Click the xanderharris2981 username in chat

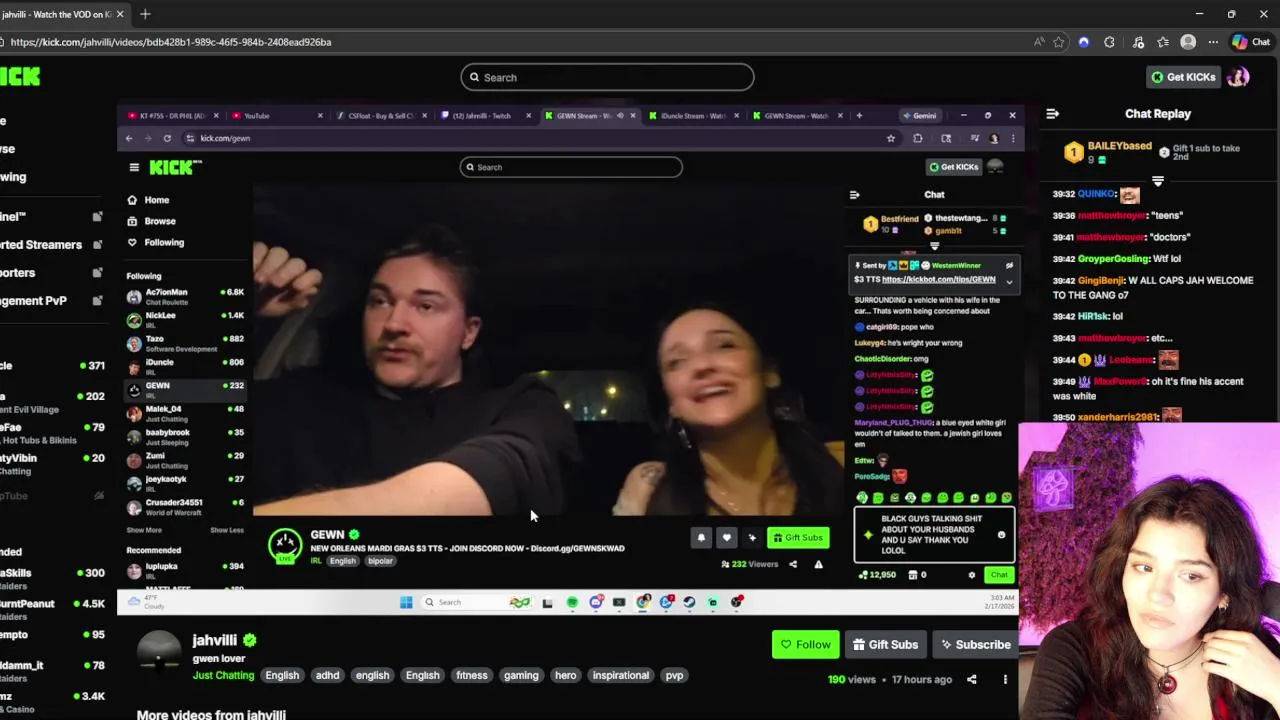[x=1117, y=417]
